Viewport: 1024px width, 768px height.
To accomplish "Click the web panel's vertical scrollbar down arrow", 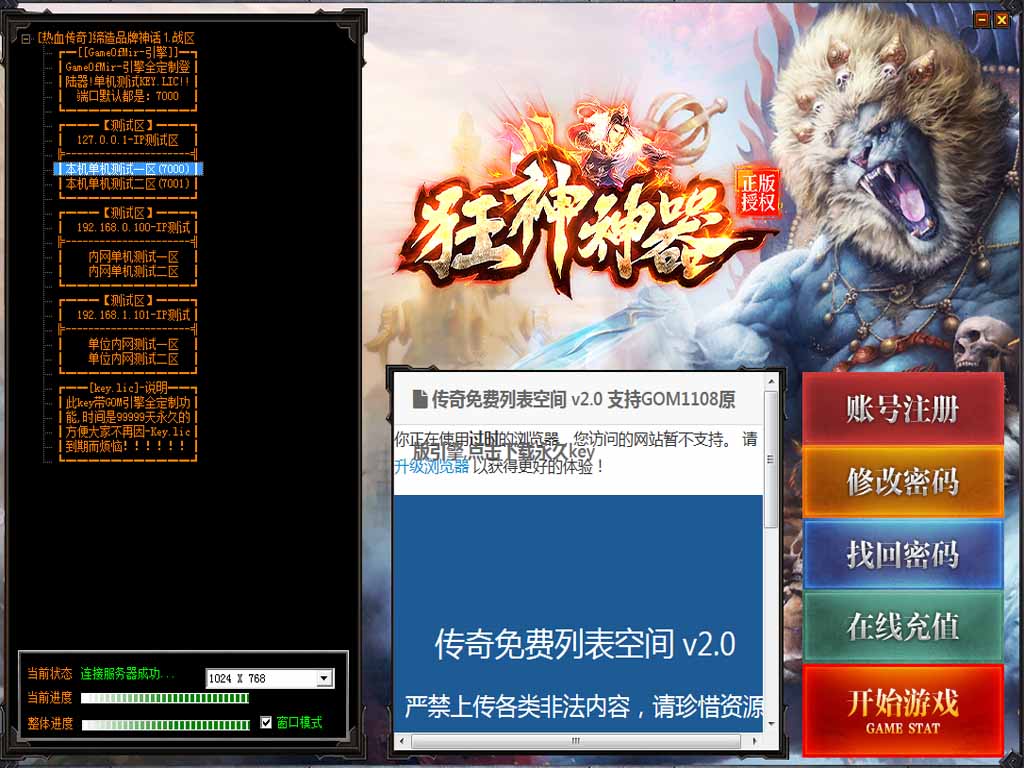I will 771,722.
